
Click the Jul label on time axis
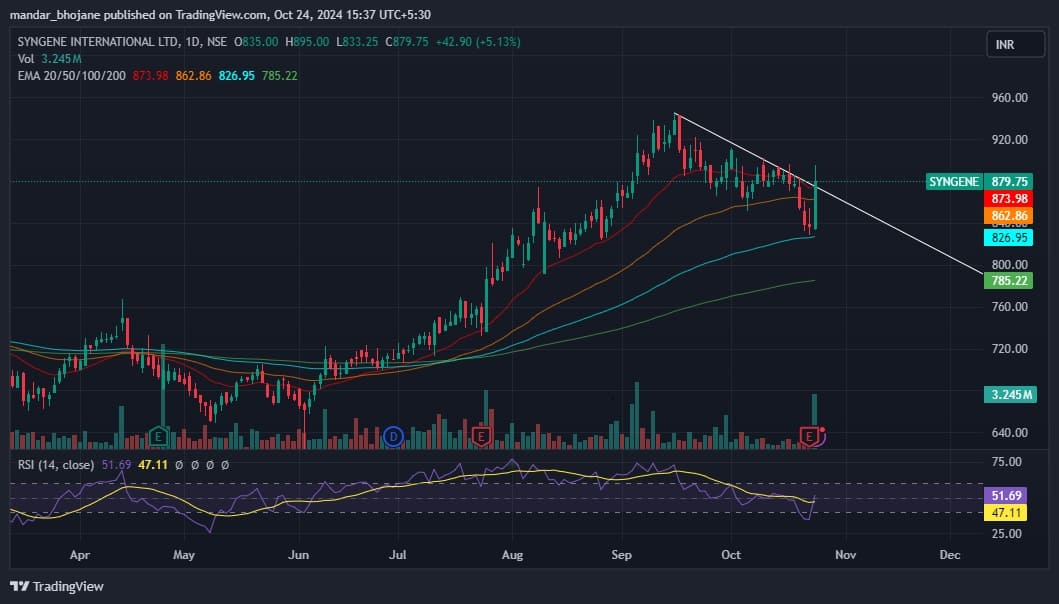click(398, 555)
